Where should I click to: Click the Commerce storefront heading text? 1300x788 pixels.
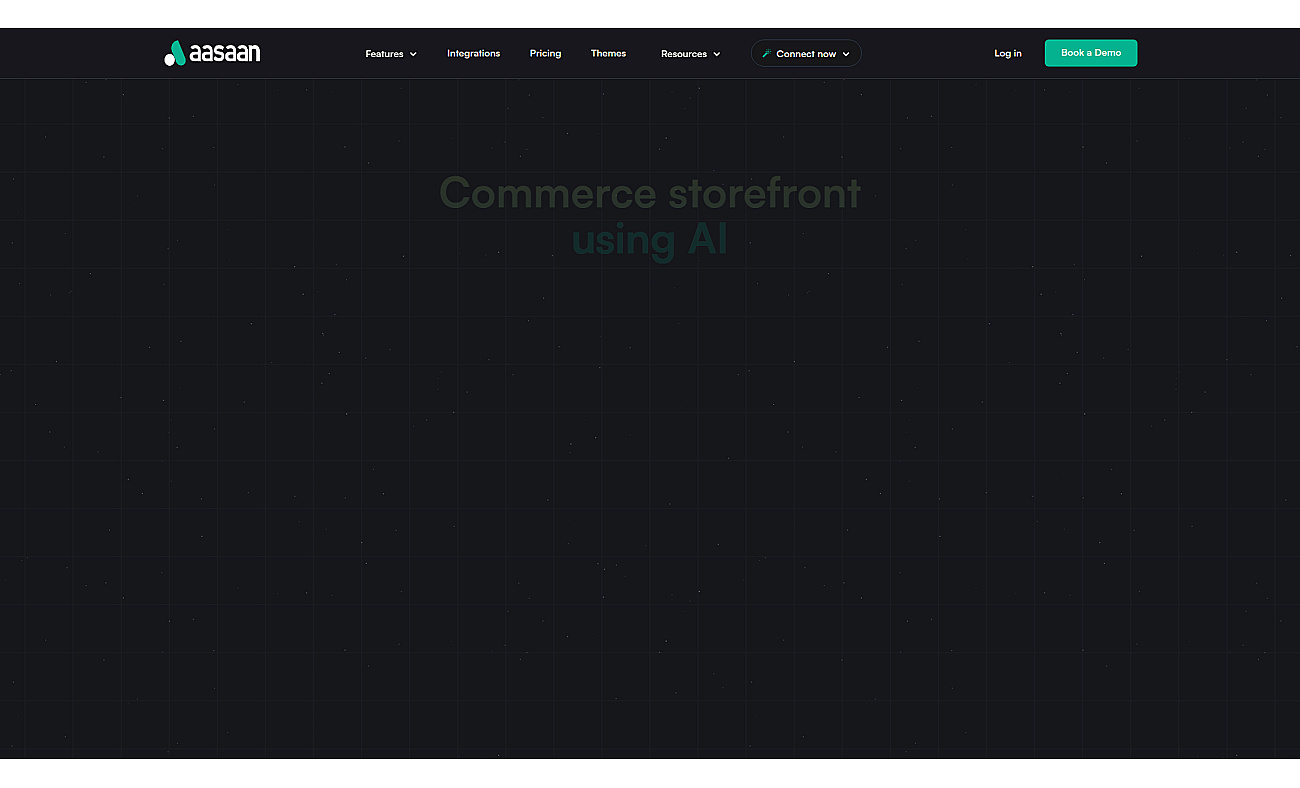coord(650,192)
